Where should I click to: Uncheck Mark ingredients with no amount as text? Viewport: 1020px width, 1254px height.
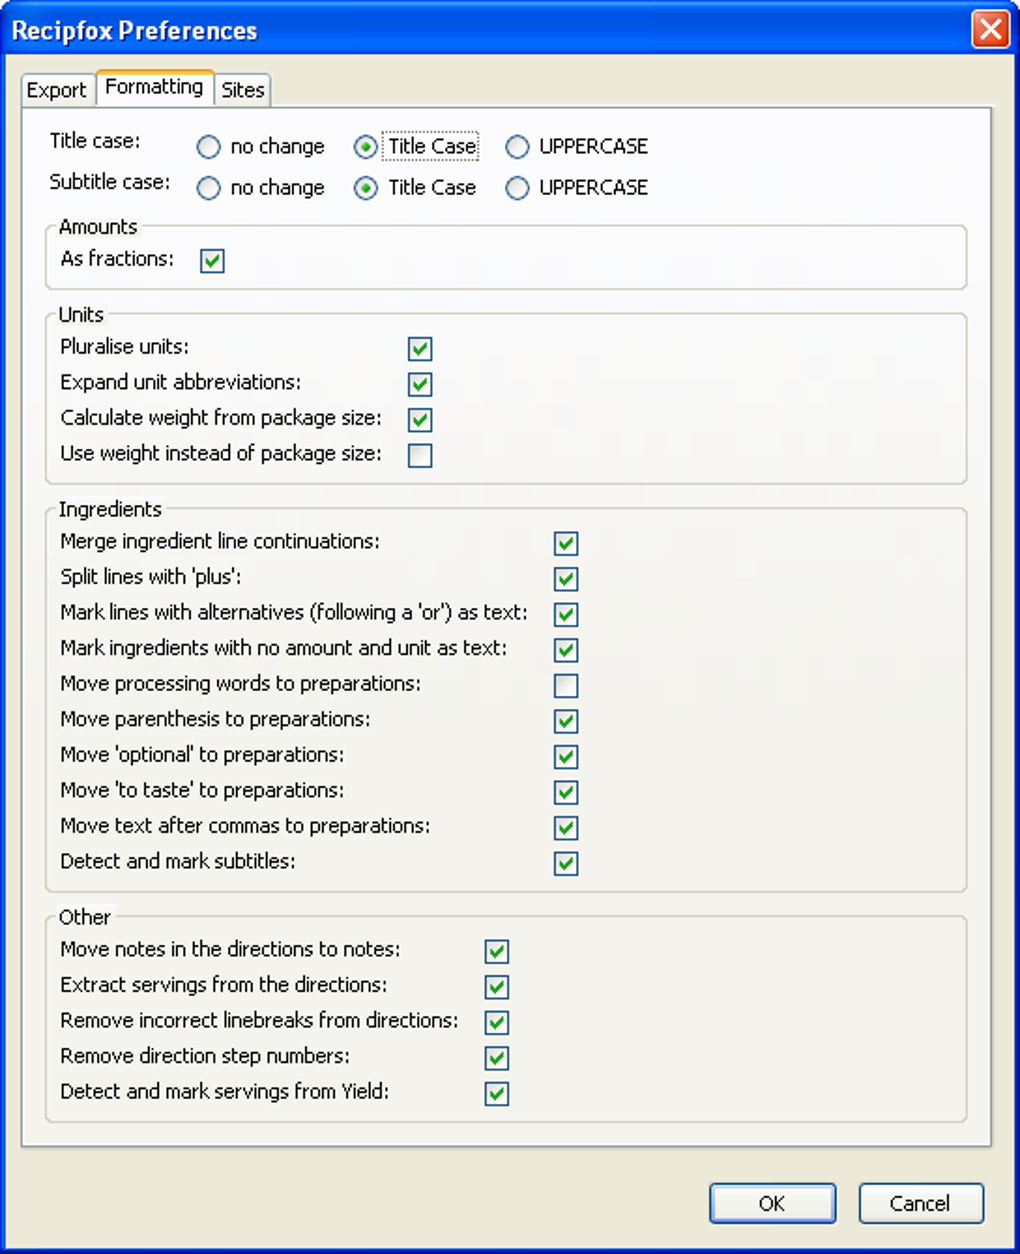[566, 650]
